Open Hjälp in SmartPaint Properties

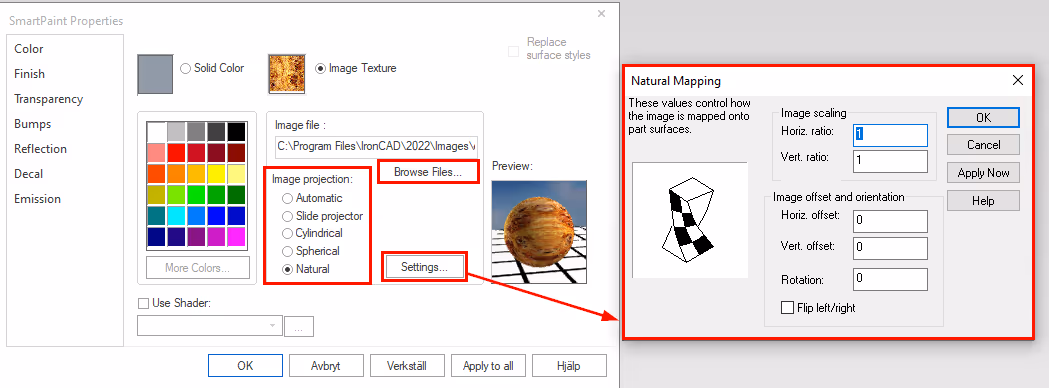click(569, 366)
